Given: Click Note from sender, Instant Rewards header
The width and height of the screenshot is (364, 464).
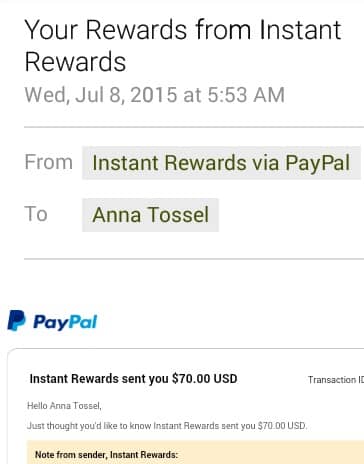Looking at the screenshot, I should point(107,455).
